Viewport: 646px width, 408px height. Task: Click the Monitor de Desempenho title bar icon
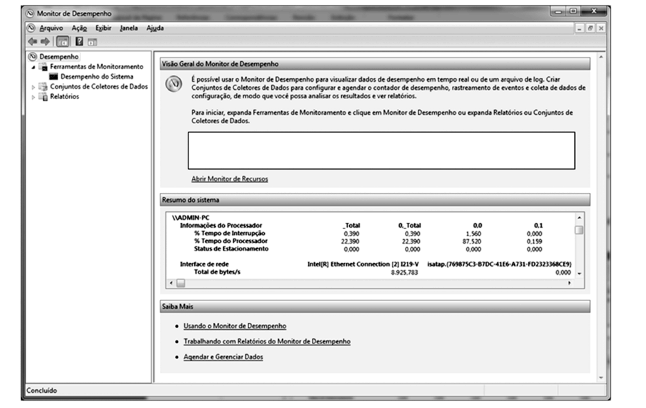pos(30,13)
